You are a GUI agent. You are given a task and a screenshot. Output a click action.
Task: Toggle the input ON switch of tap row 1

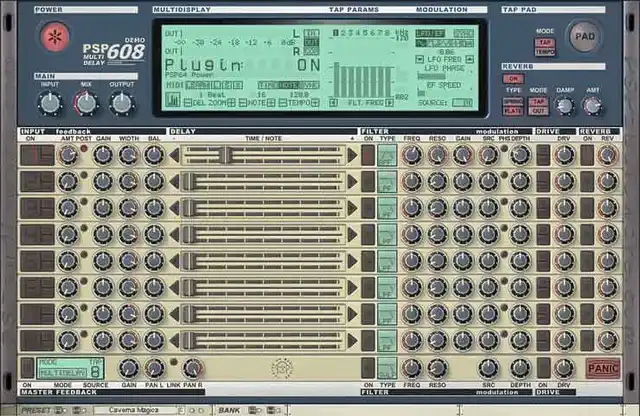pos(37,155)
